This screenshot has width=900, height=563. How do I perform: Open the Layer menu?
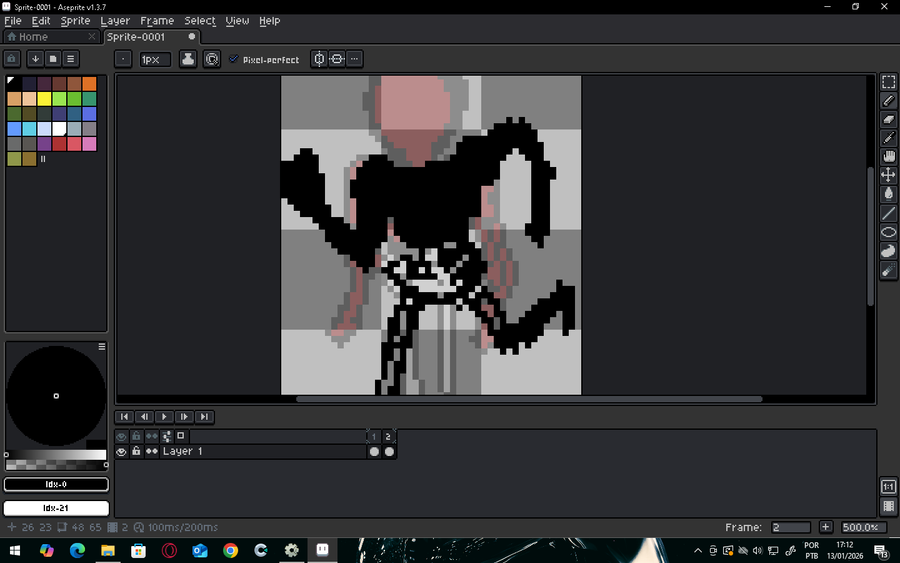(115, 21)
